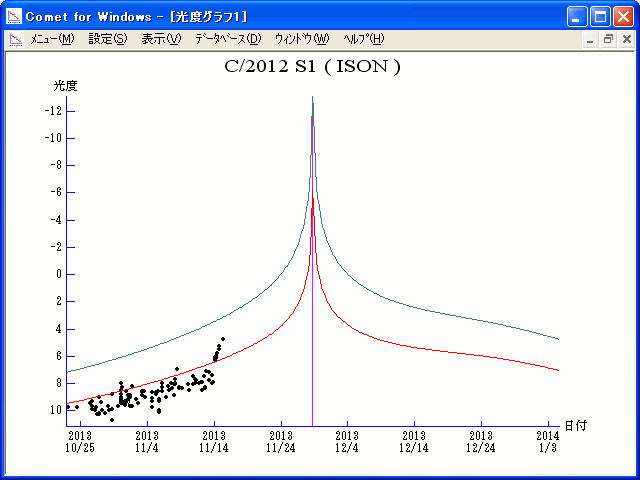The image size is (640, 480).
Task: Open the 表示(V) menu
Action: [x=161, y=39]
